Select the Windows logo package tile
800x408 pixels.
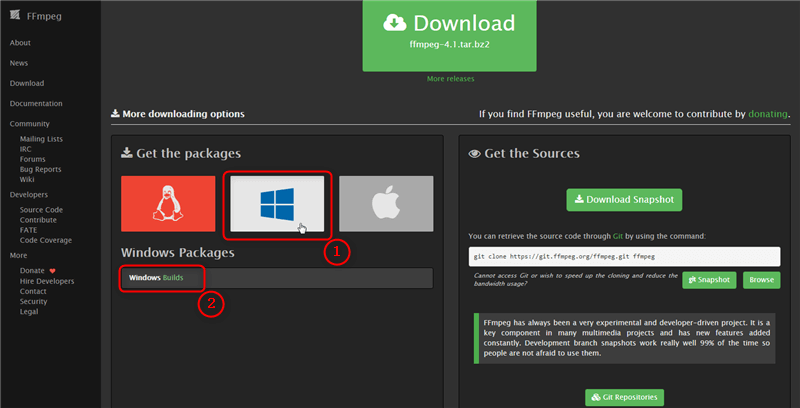276,204
